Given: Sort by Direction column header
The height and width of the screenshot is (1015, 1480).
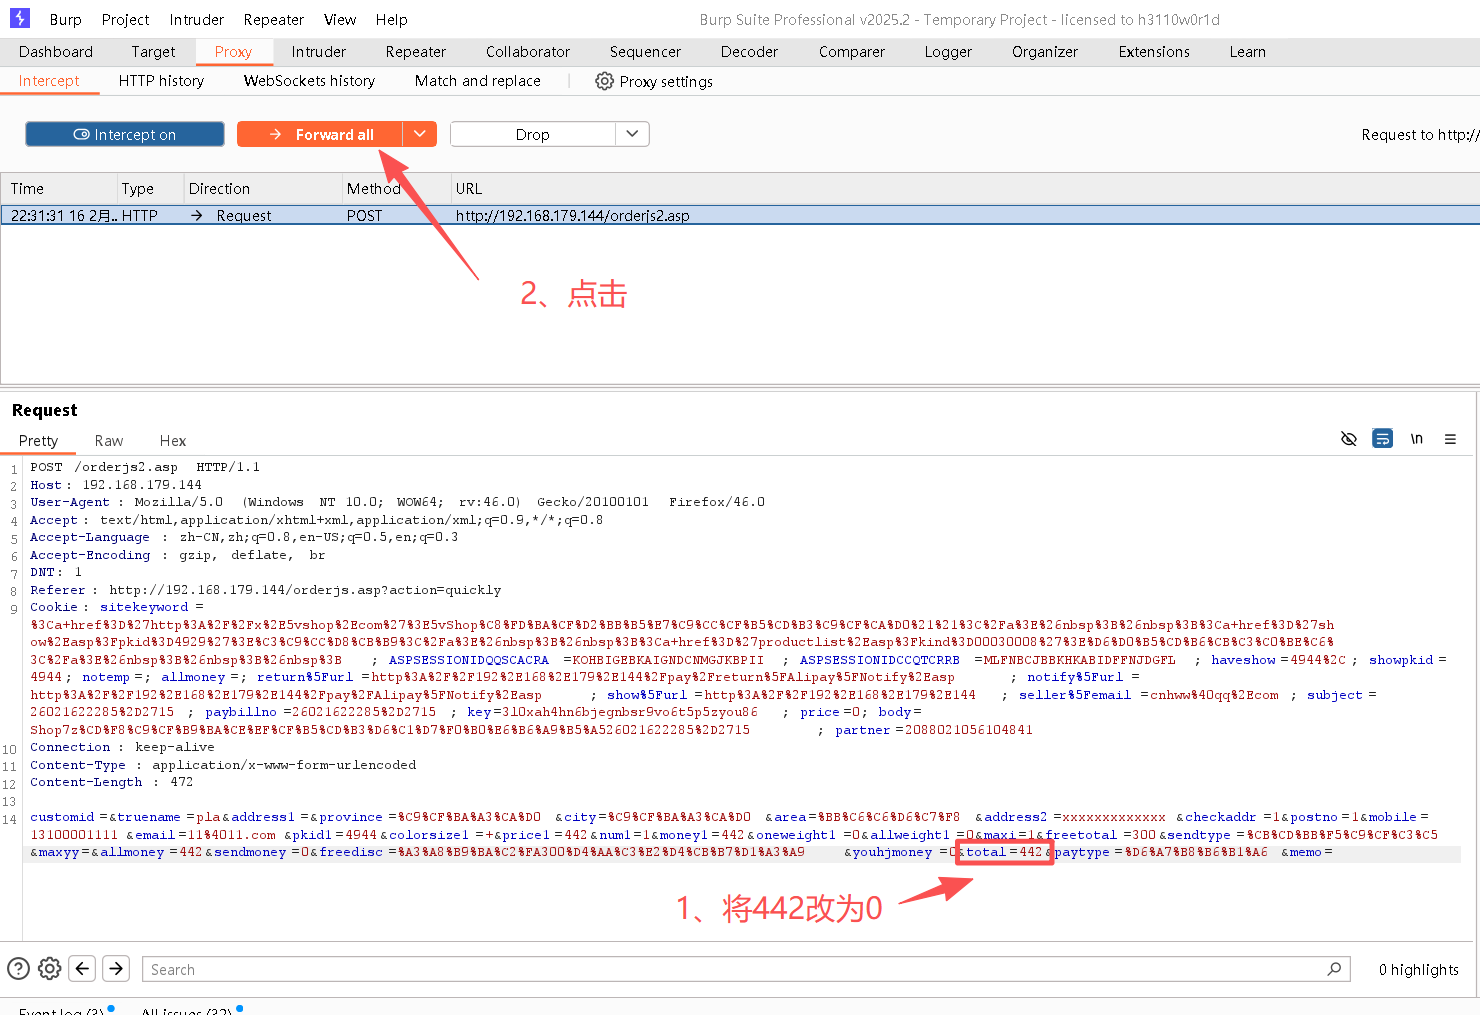Looking at the screenshot, I should pos(262,188).
